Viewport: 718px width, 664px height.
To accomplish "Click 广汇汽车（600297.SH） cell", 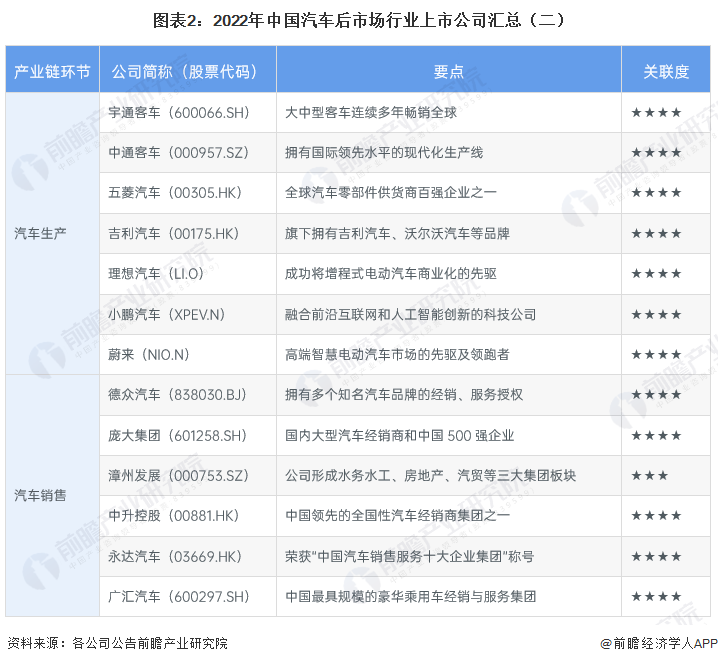I will click(x=188, y=597).
